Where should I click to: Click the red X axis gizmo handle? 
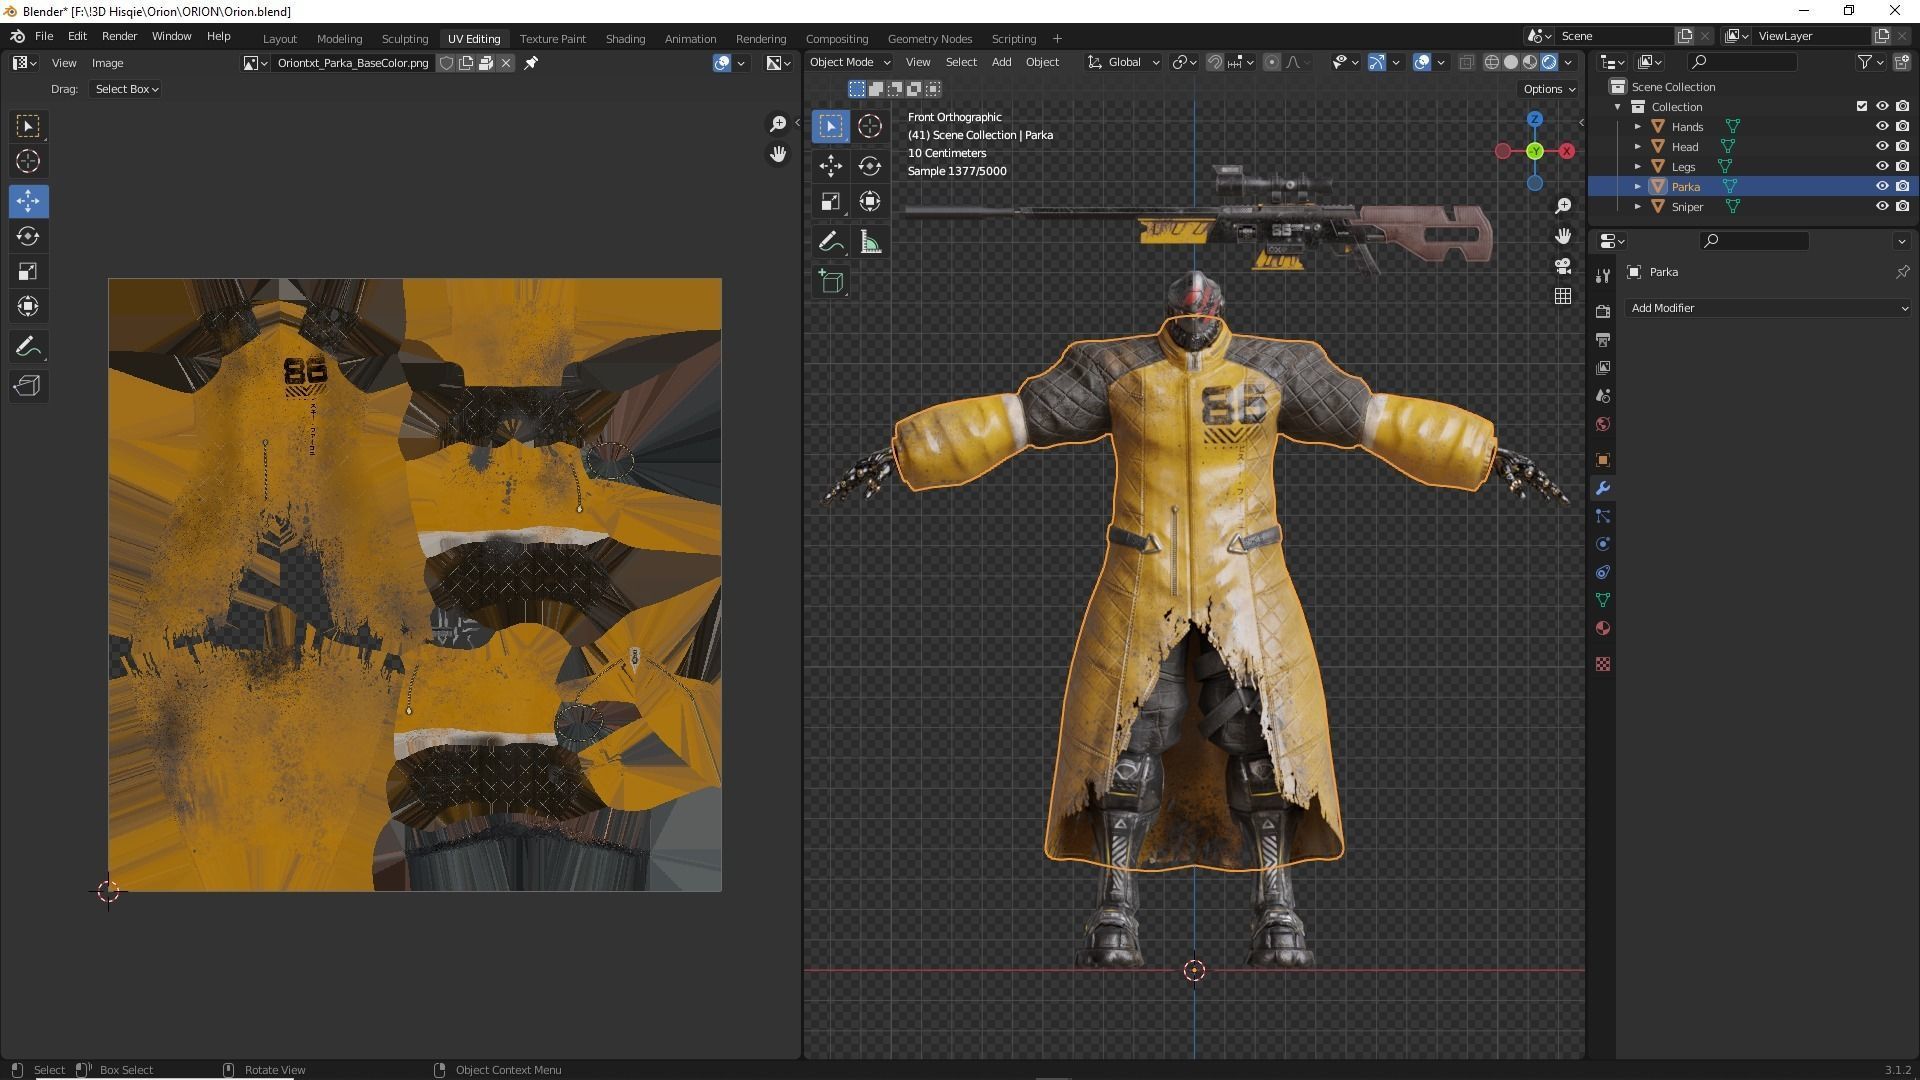[x=1567, y=151]
